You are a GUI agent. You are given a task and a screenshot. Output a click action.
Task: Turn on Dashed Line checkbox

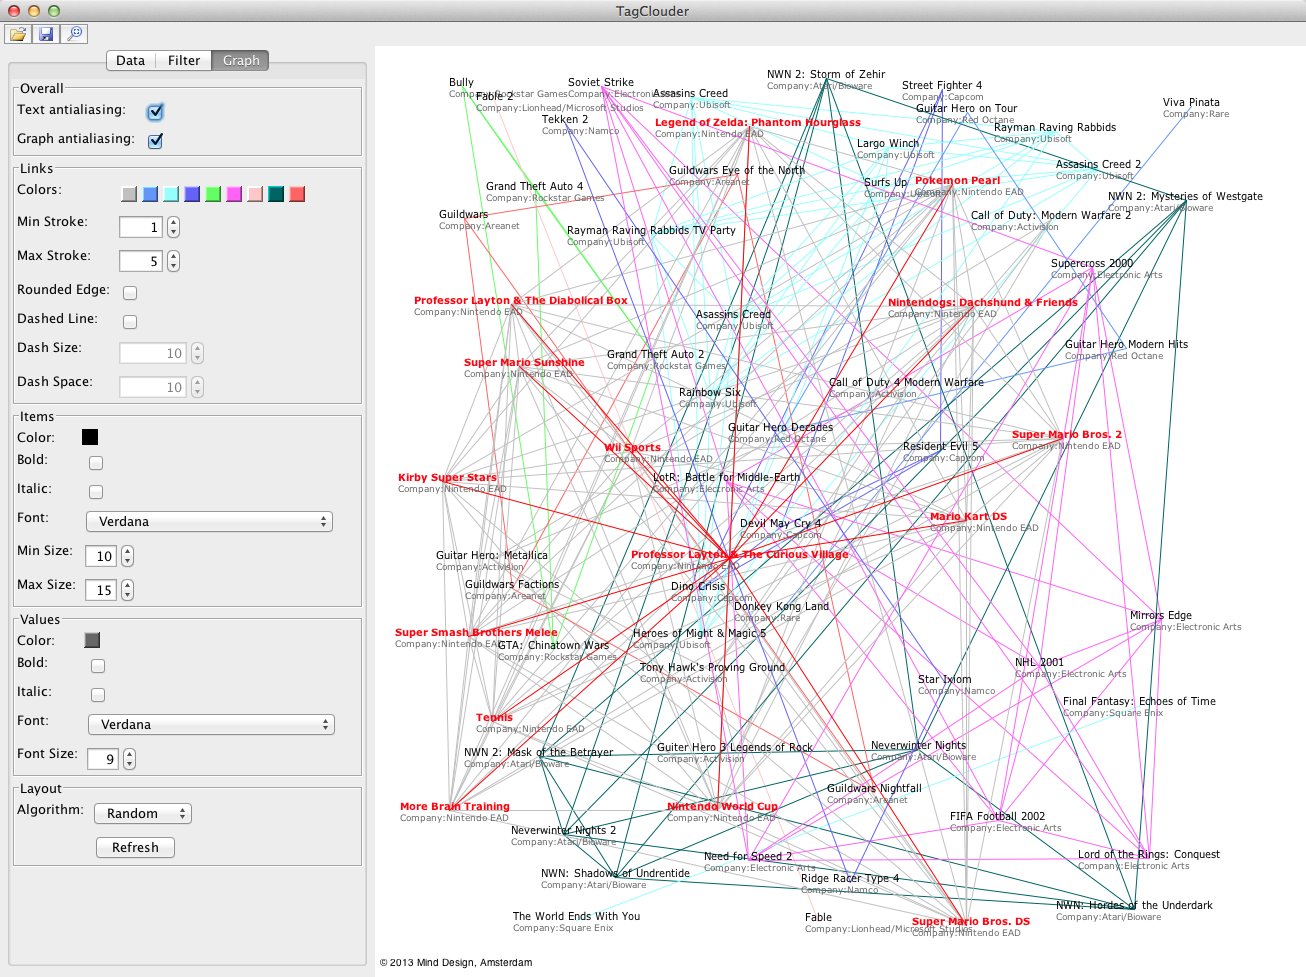click(130, 322)
